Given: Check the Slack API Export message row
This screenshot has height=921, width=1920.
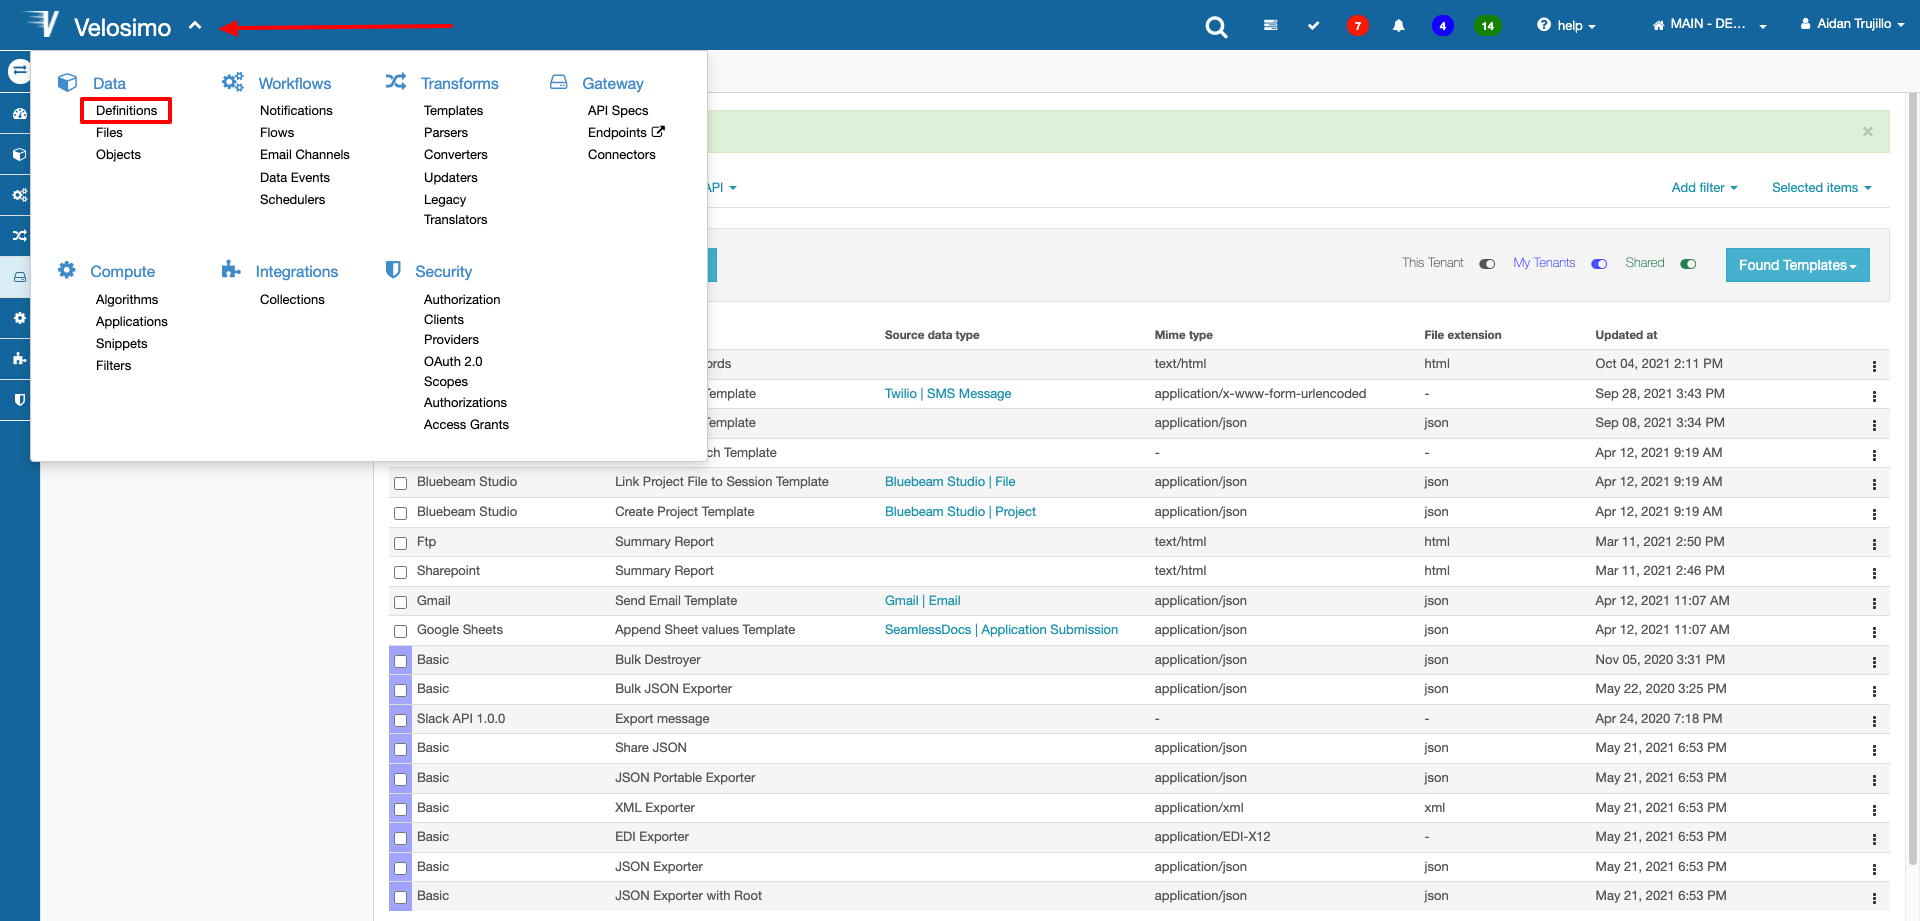Looking at the screenshot, I should [400, 720].
